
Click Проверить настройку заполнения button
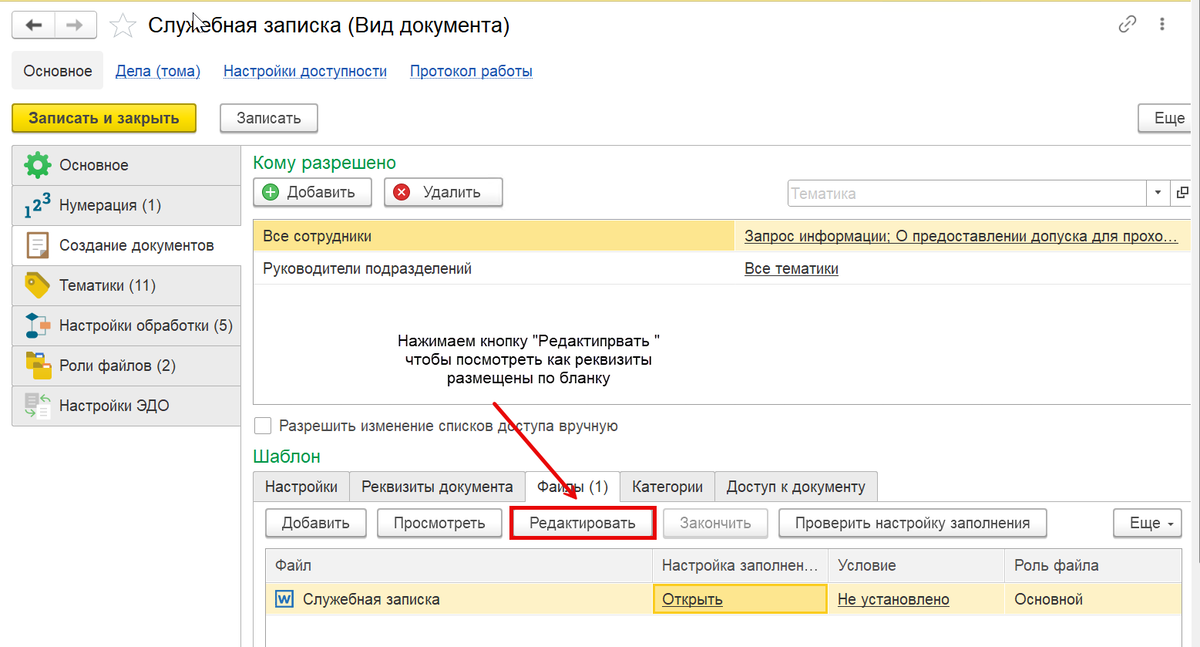[x=913, y=522]
